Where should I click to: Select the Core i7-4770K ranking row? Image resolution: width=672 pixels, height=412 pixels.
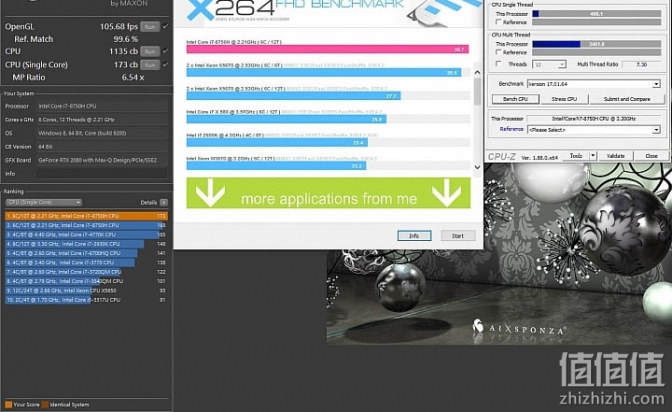[x=86, y=235]
